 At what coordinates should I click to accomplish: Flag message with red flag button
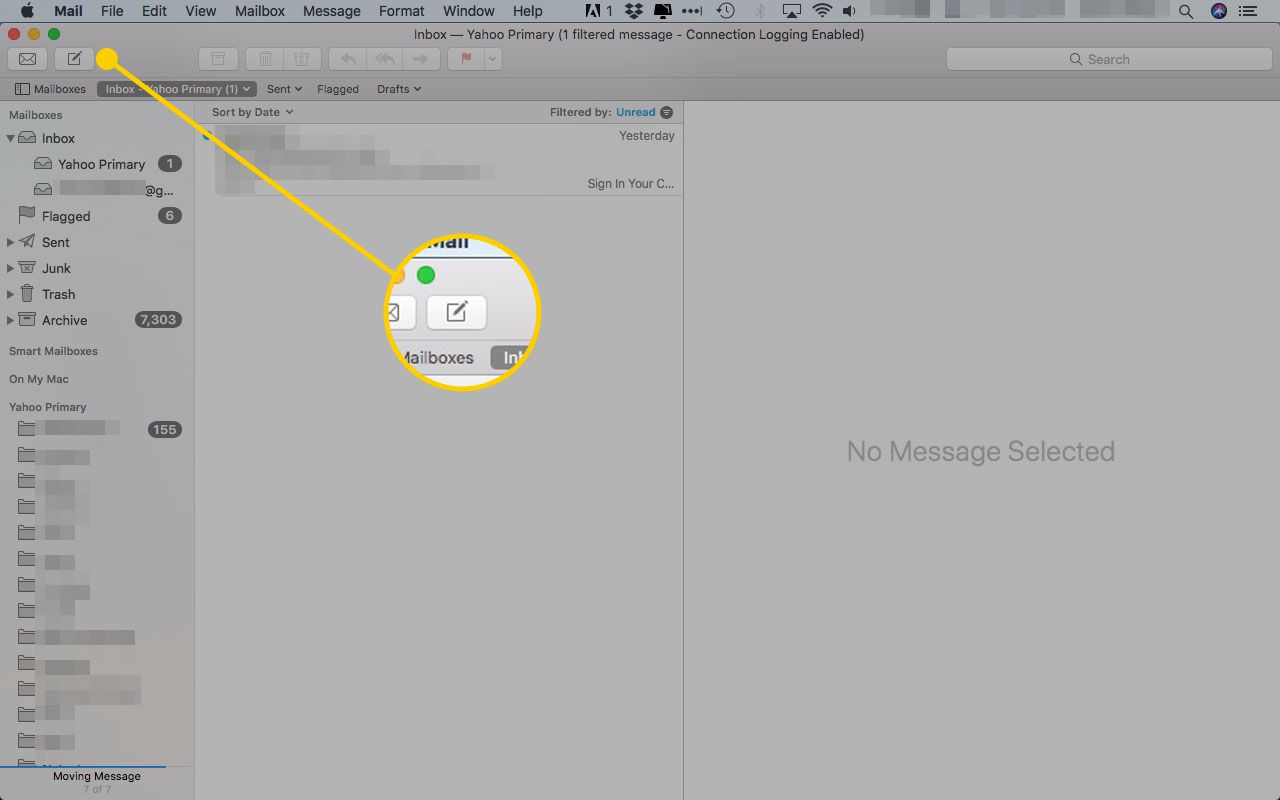pyautogui.click(x=466, y=59)
